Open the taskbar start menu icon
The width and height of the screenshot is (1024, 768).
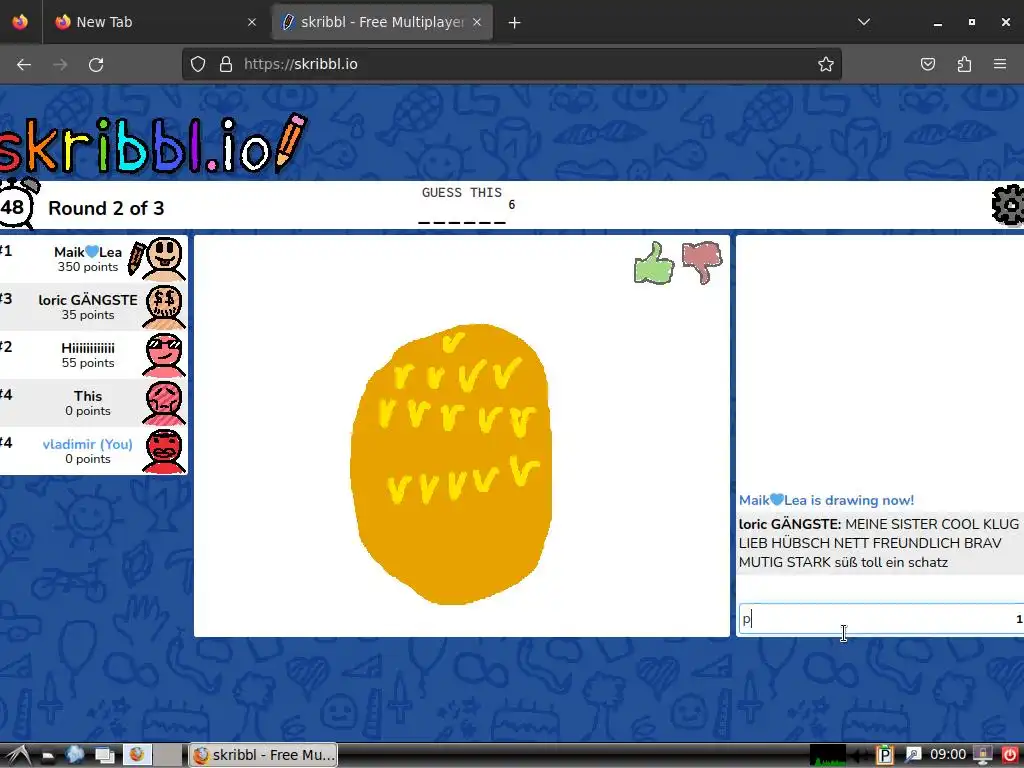tap(17, 755)
